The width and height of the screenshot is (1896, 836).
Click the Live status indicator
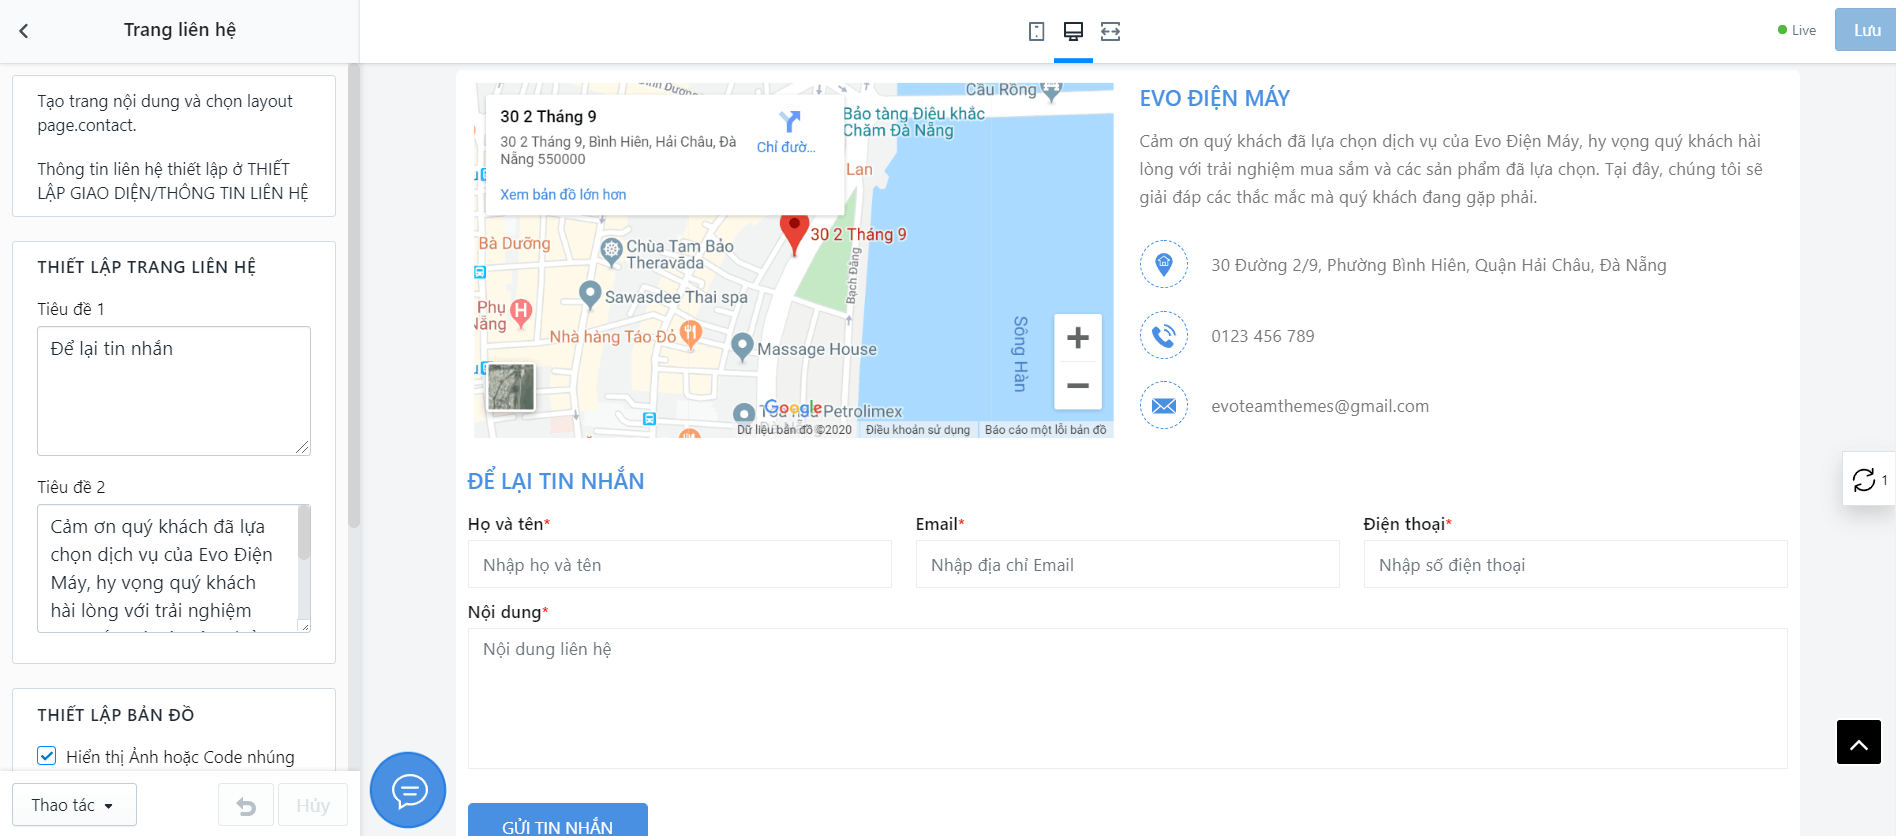tap(1797, 30)
